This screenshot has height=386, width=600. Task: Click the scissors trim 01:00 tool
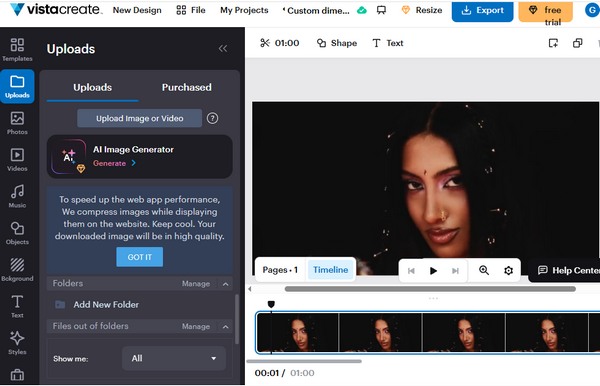coord(279,43)
